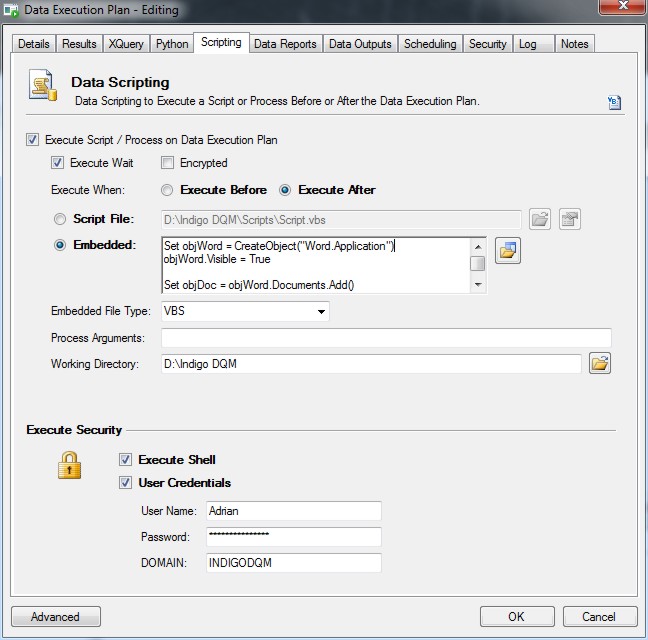Viewport: 648px width, 640px height.
Task: Browse for script file folder icon
Action: [x=540, y=219]
